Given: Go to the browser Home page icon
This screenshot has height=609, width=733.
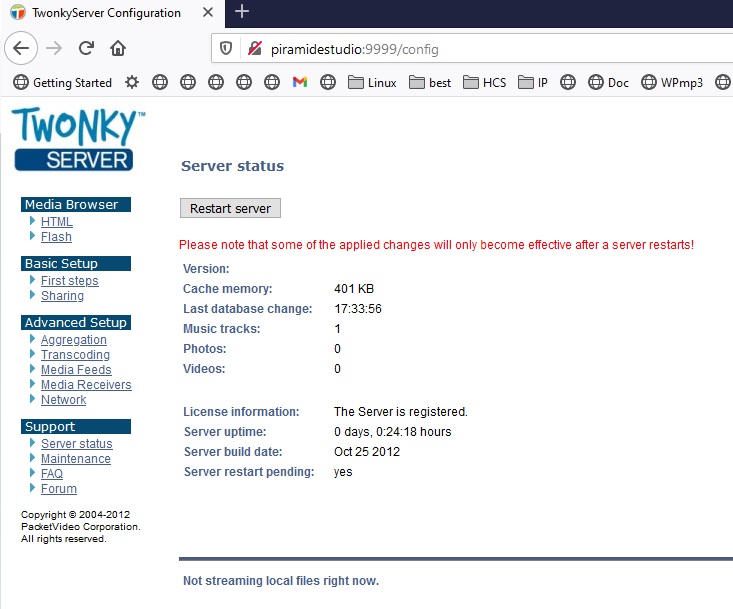Looking at the screenshot, I should 118,48.
